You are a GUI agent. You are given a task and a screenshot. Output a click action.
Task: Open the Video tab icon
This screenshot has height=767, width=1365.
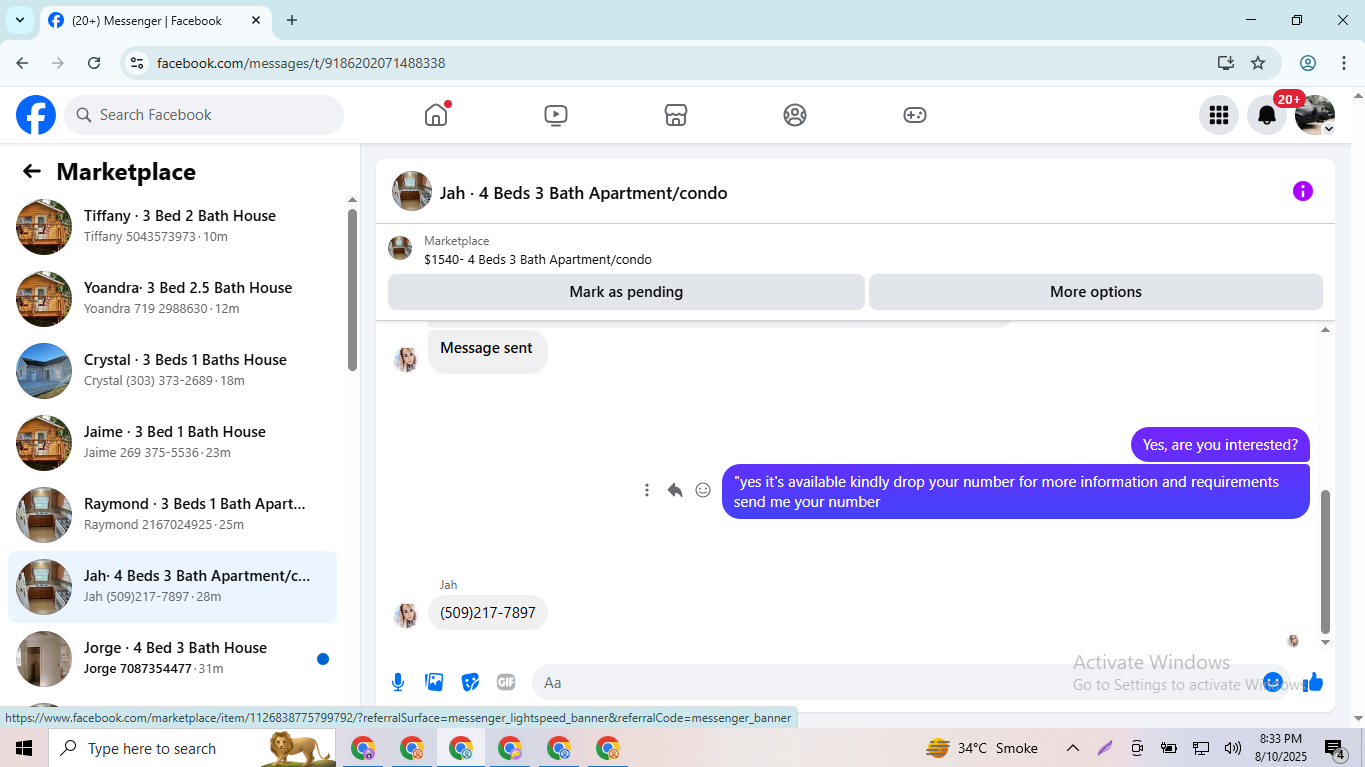pyautogui.click(x=556, y=115)
